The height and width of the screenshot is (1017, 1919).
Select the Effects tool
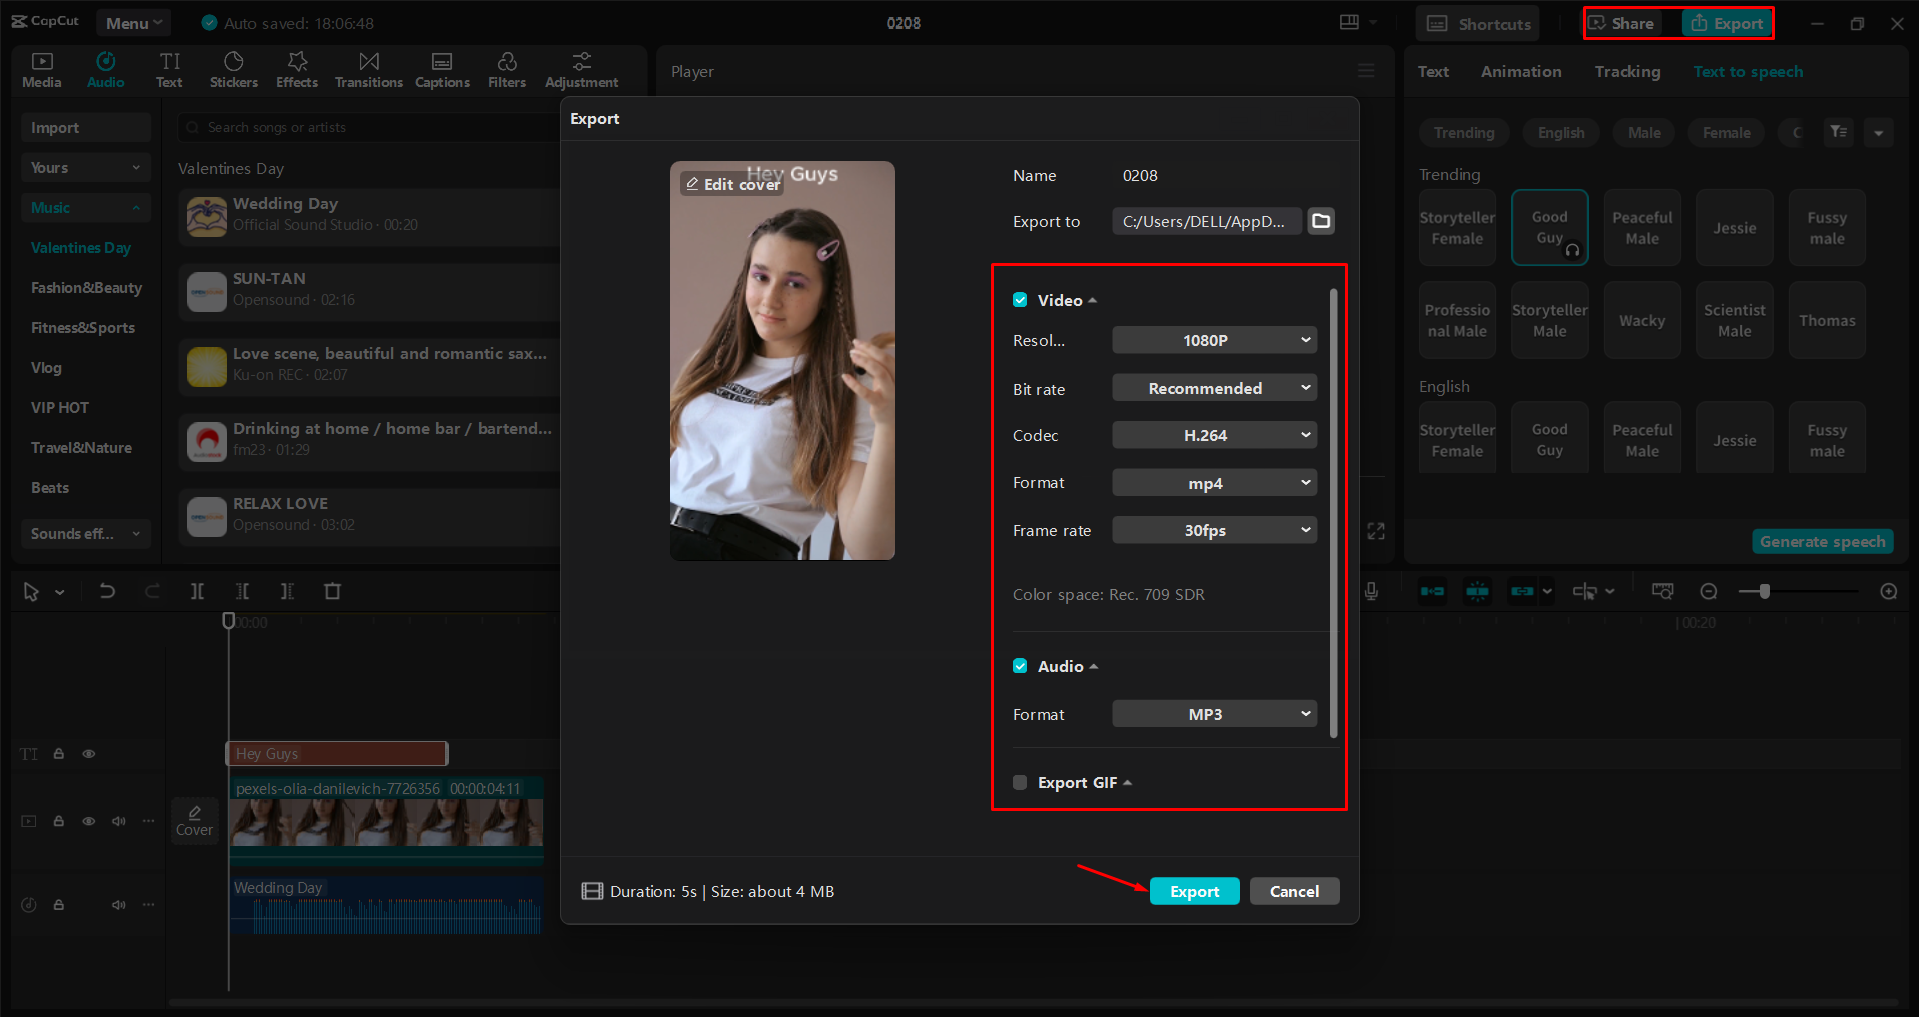(296, 69)
